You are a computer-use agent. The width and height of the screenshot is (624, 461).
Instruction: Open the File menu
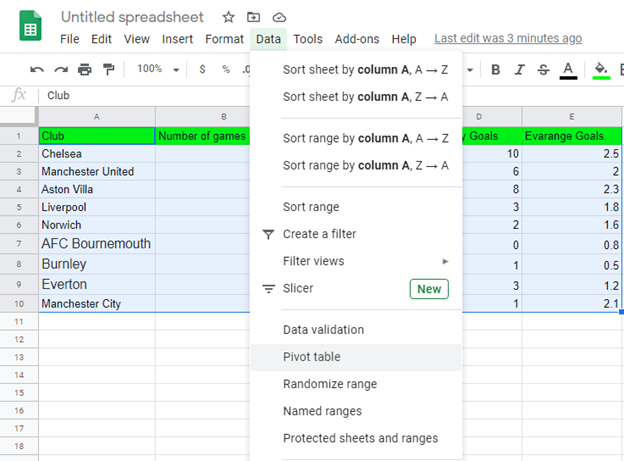click(70, 39)
